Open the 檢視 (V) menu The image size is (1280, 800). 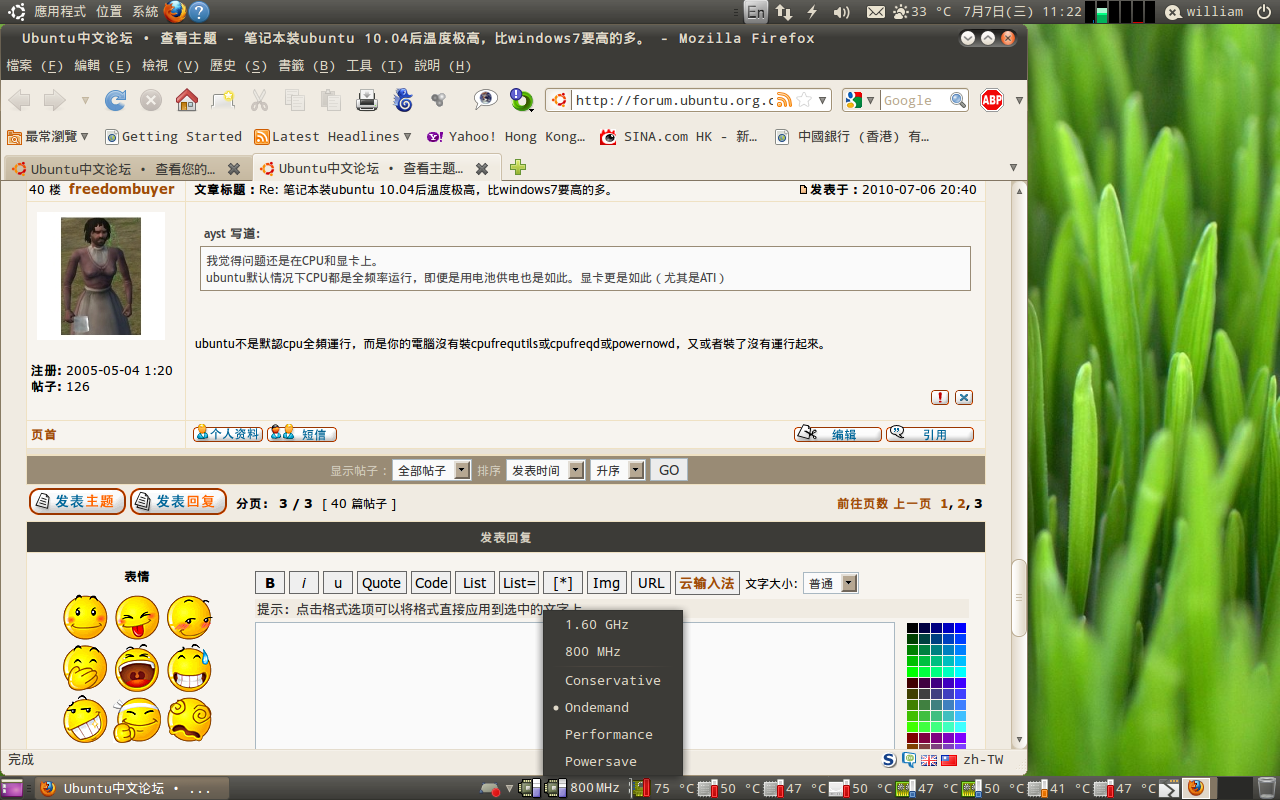[x=170, y=65]
